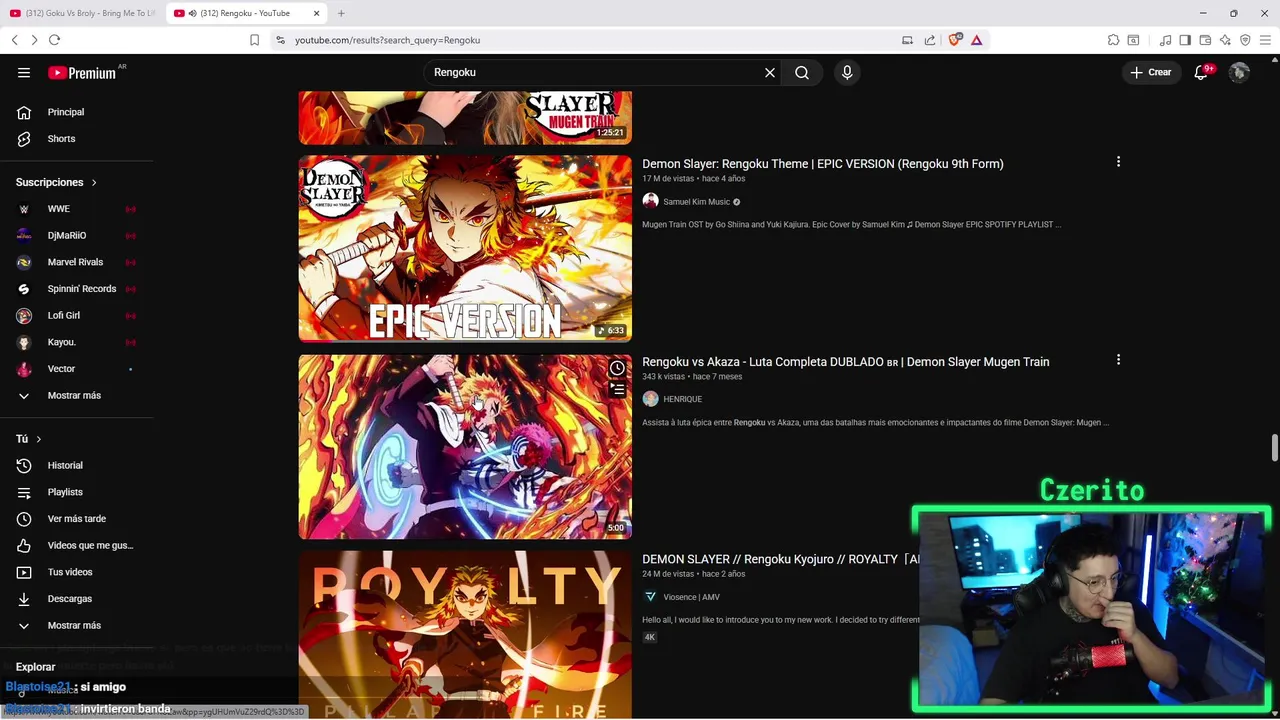This screenshot has height=720, width=1280.
Task: Open the browser main menu
Action: [x=1265, y=40]
